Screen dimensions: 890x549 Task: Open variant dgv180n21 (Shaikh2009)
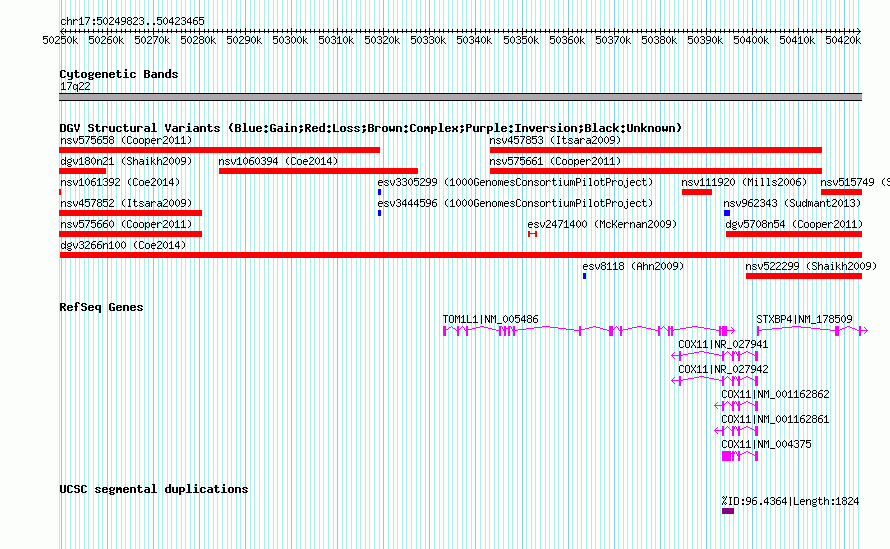pyautogui.click(x=126, y=161)
